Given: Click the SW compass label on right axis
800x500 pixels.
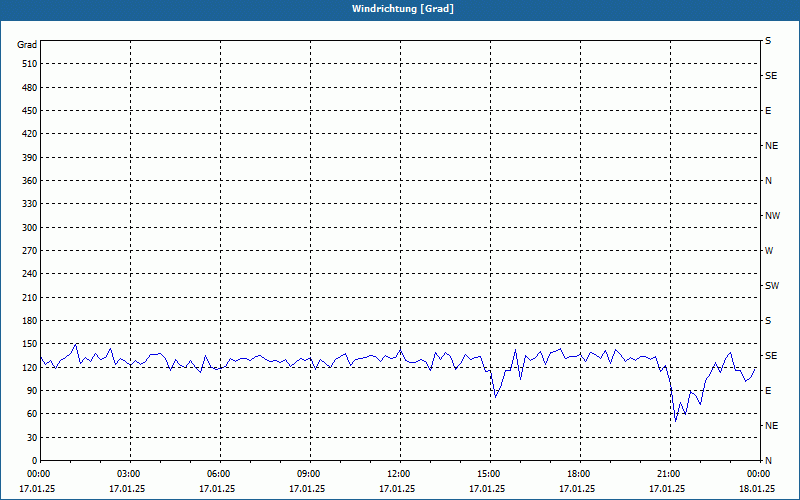Looking at the screenshot, I should pyautogui.click(x=772, y=286).
